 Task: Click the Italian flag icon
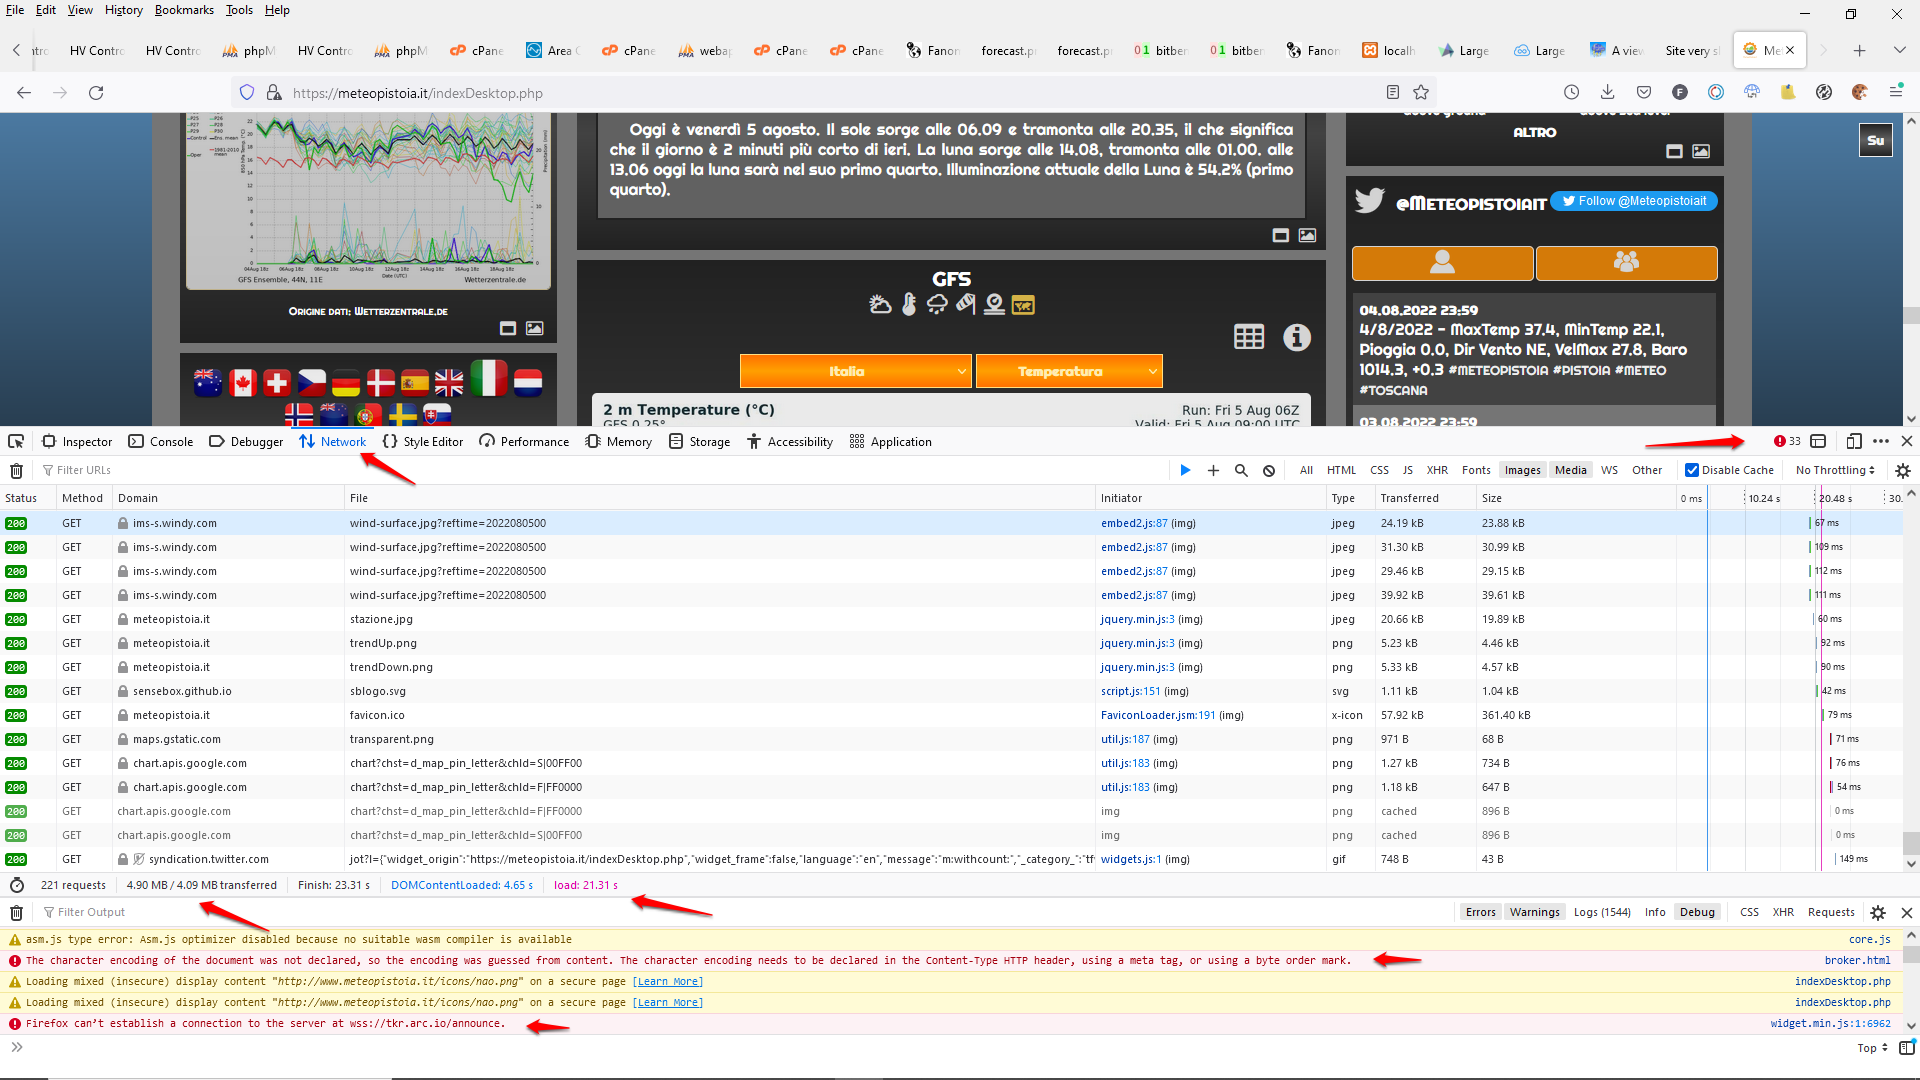tap(488, 379)
